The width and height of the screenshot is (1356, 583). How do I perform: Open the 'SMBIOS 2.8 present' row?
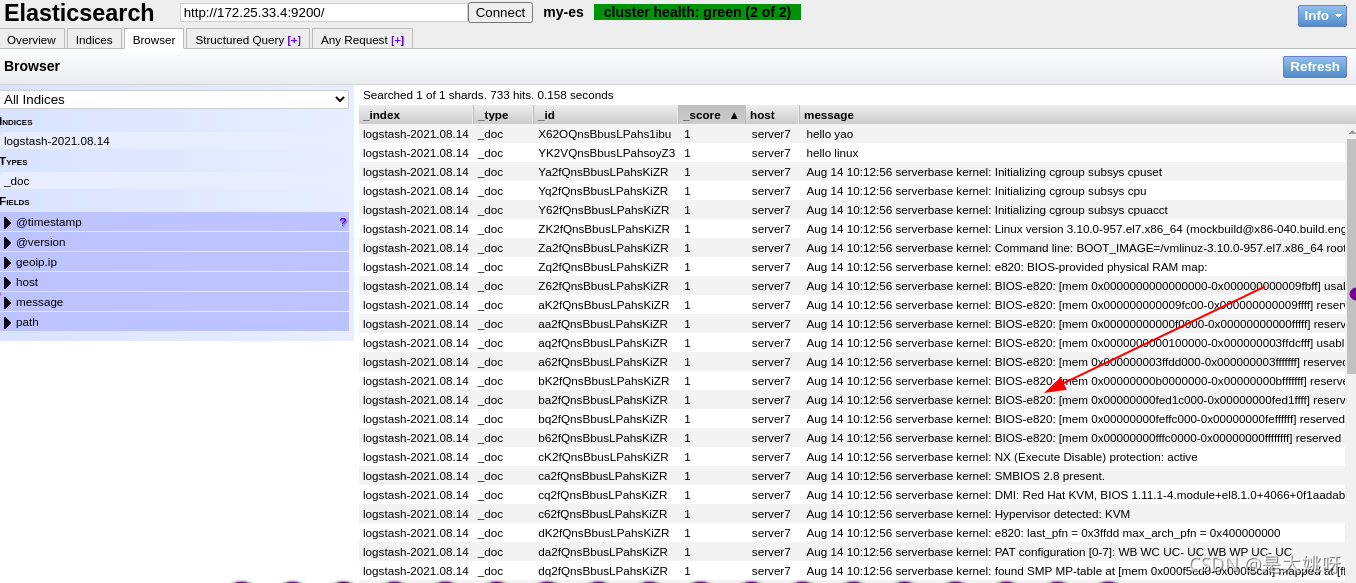tap(853, 476)
